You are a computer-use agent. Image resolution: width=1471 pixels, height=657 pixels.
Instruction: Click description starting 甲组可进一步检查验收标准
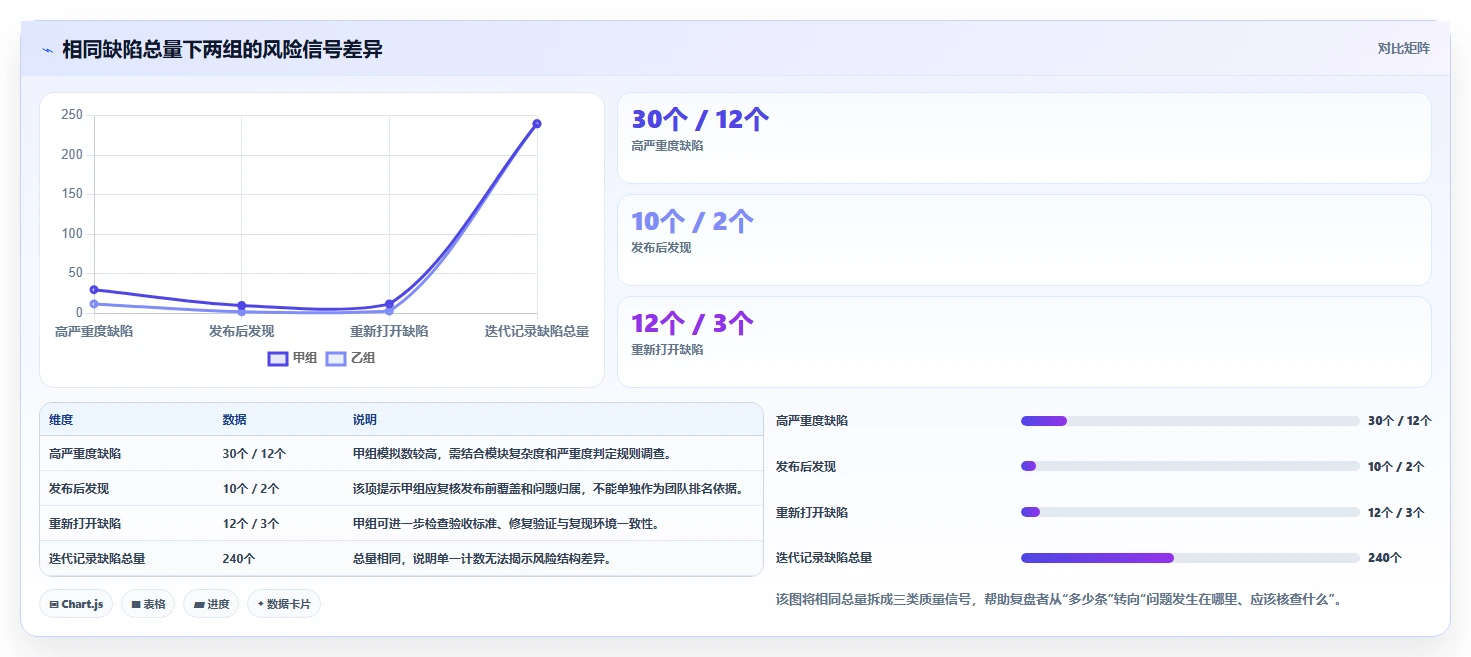506,524
